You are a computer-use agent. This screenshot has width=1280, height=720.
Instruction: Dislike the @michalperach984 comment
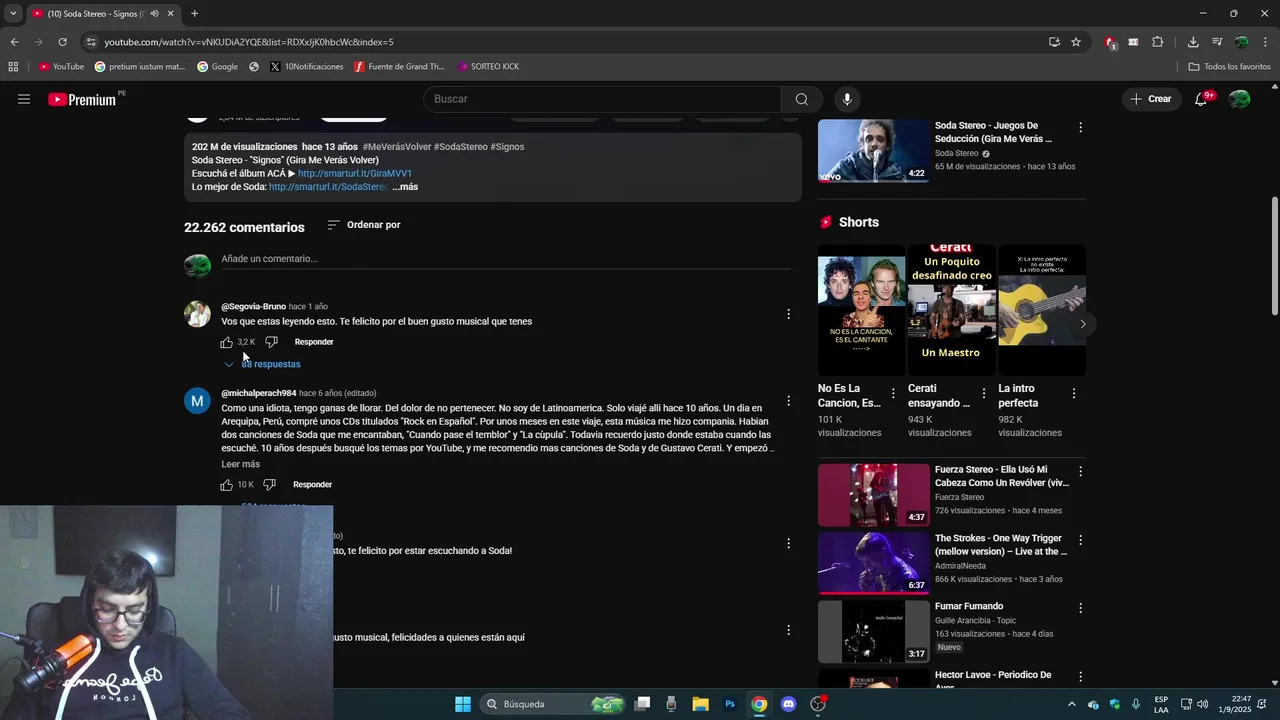pos(269,485)
